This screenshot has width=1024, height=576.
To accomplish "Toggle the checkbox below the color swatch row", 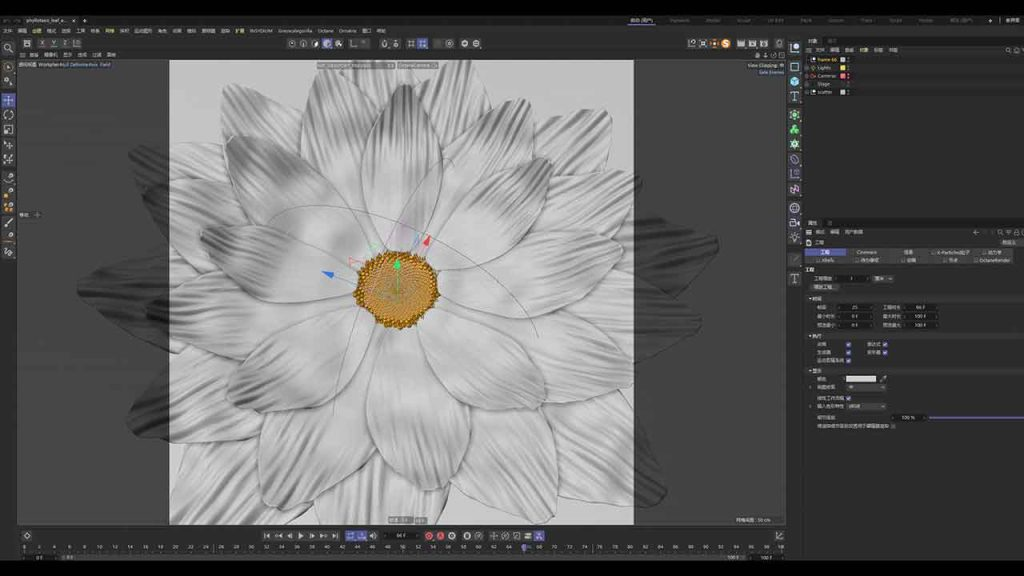I will click(848, 398).
